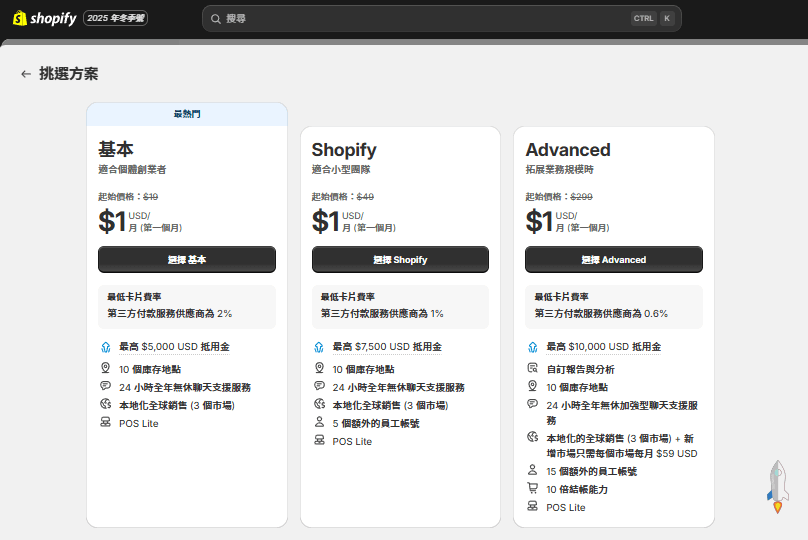Choose the 選擇 Advanced plan button
Image resolution: width=808 pixels, height=540 pixels.
(614, 259)
